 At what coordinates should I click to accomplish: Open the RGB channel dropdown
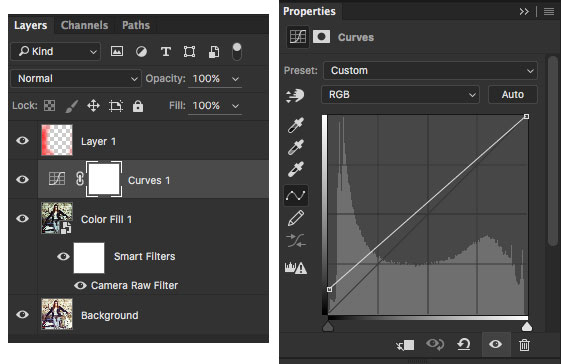[400, 95]
